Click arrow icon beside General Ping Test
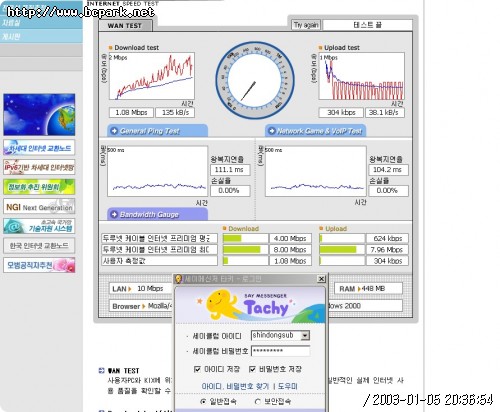This screenshot has height=412, width=500. 114,131
